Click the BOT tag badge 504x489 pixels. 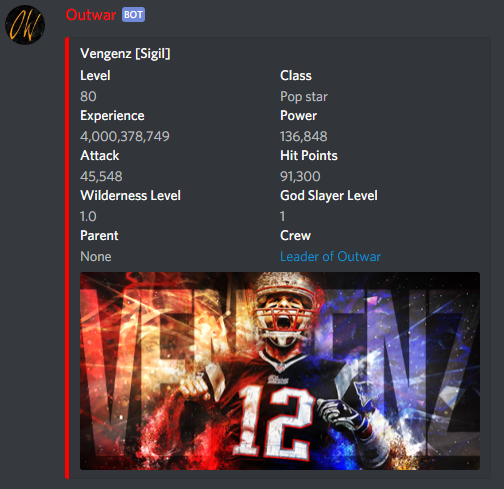coord(133,15)
